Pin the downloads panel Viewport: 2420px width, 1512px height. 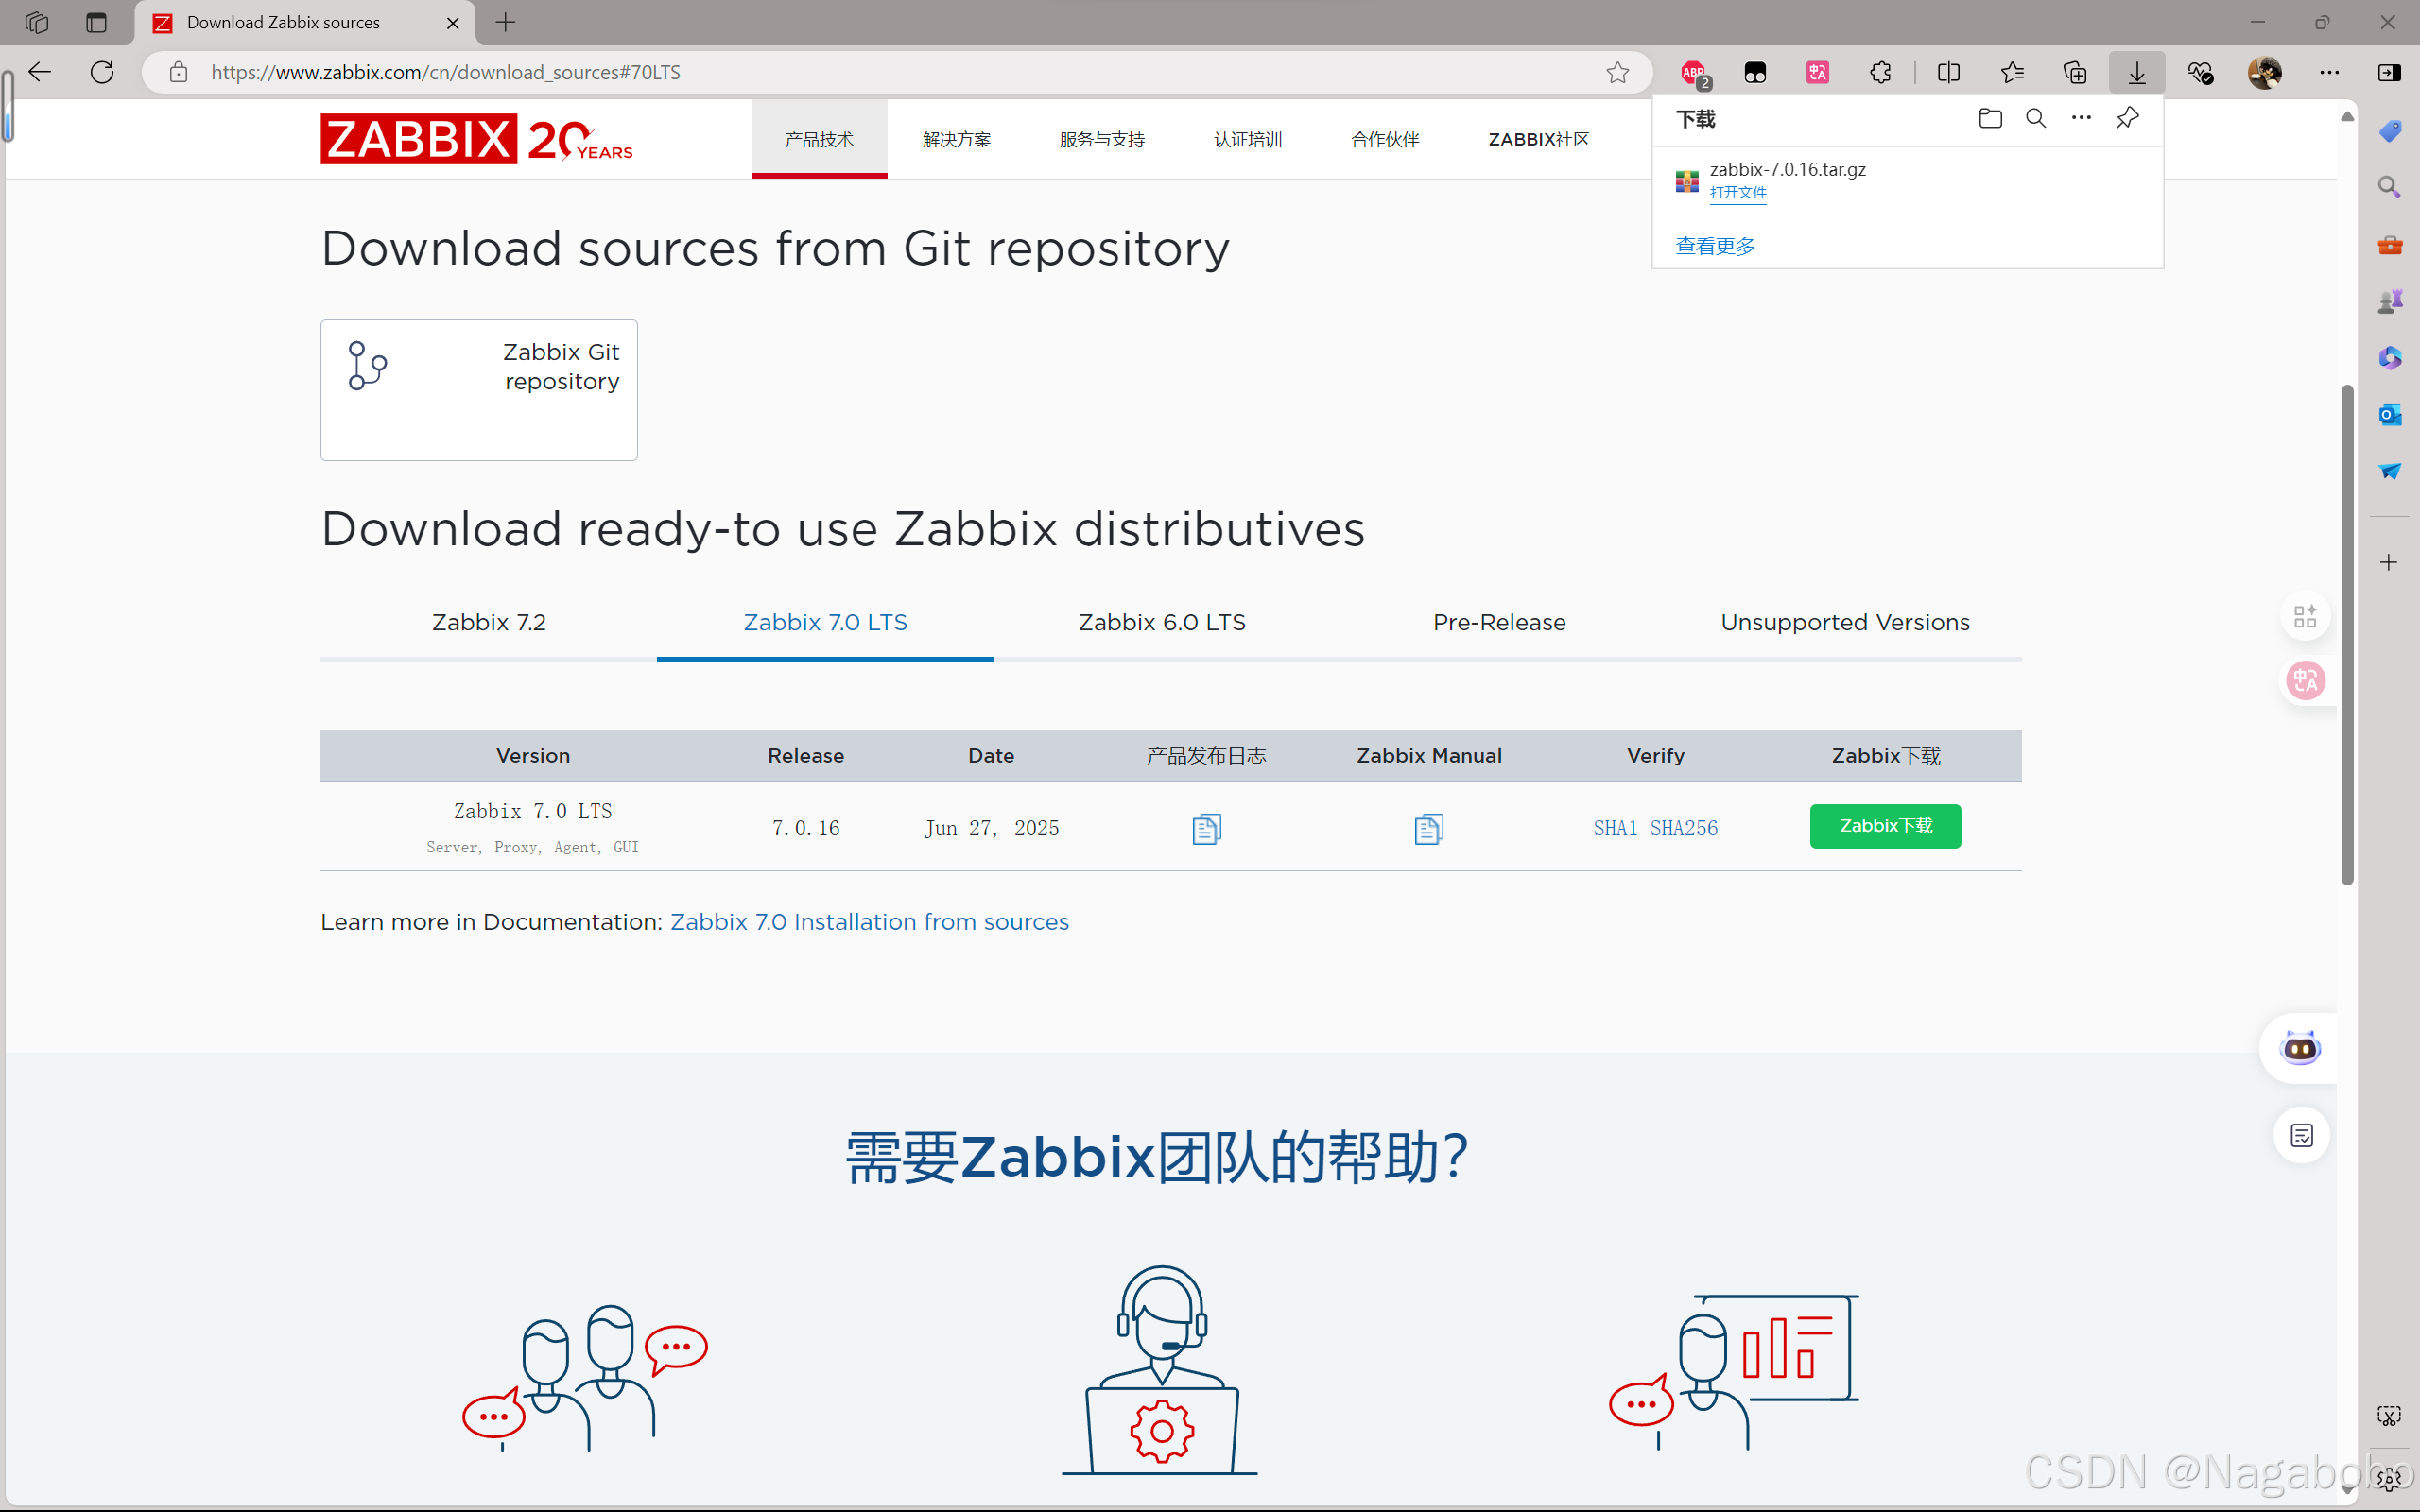pyautogui.click(x=2127, y=118)
